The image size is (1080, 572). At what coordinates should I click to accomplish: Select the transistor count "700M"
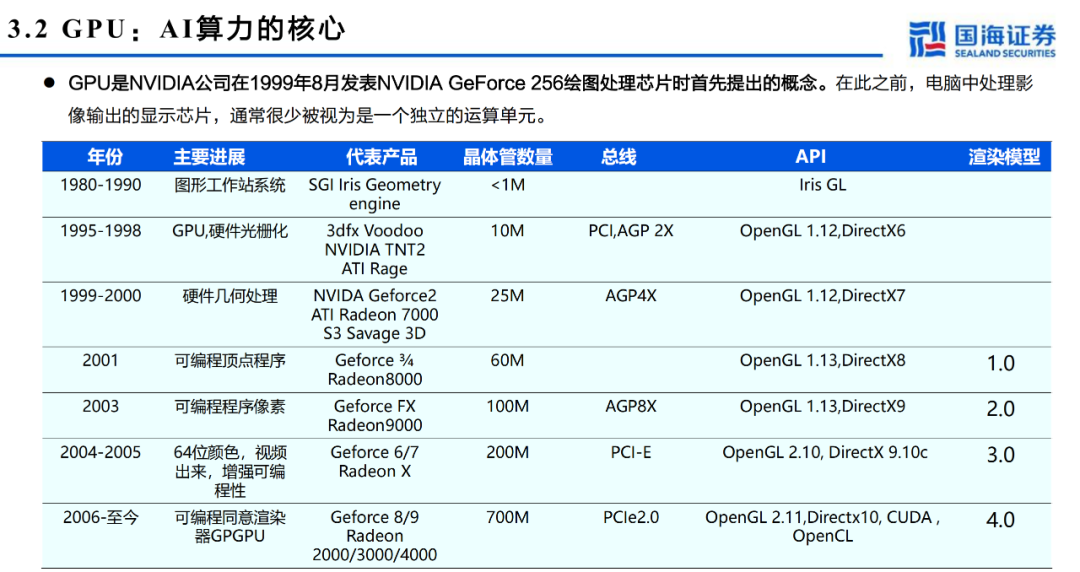(508, 518)
